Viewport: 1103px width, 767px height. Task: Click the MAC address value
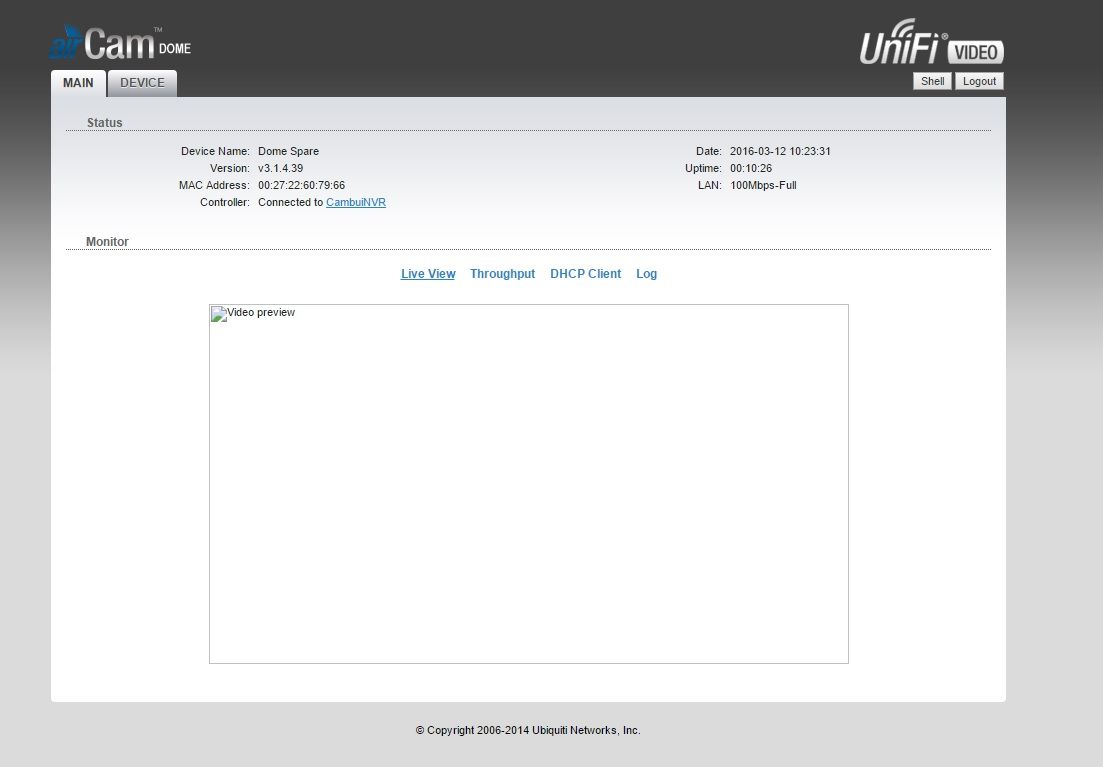pos(301,185)
